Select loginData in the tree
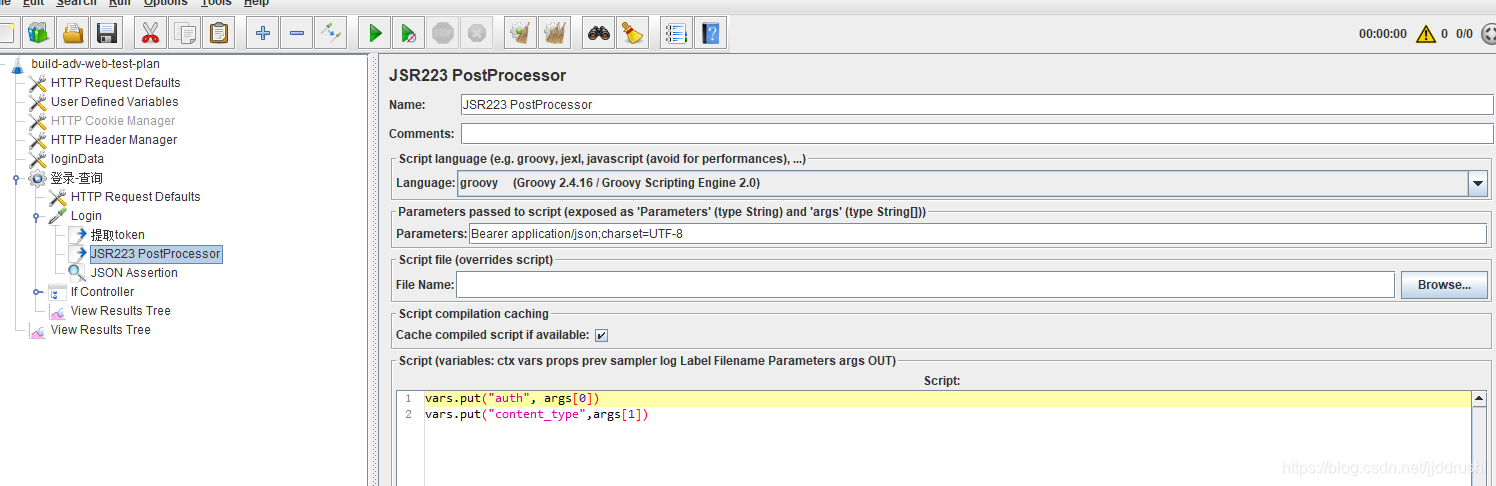 click(77, 159)
